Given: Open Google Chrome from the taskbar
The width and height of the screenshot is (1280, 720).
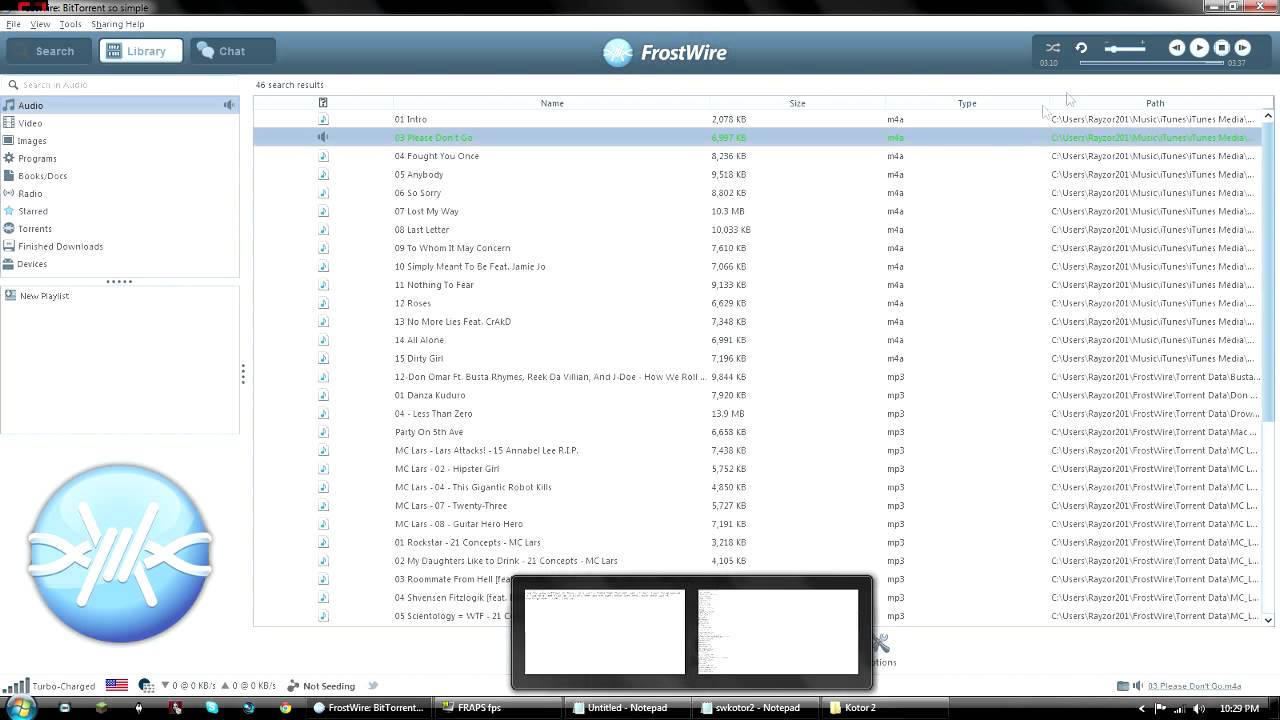Looking at the screenshot, I should pos(285,708).
